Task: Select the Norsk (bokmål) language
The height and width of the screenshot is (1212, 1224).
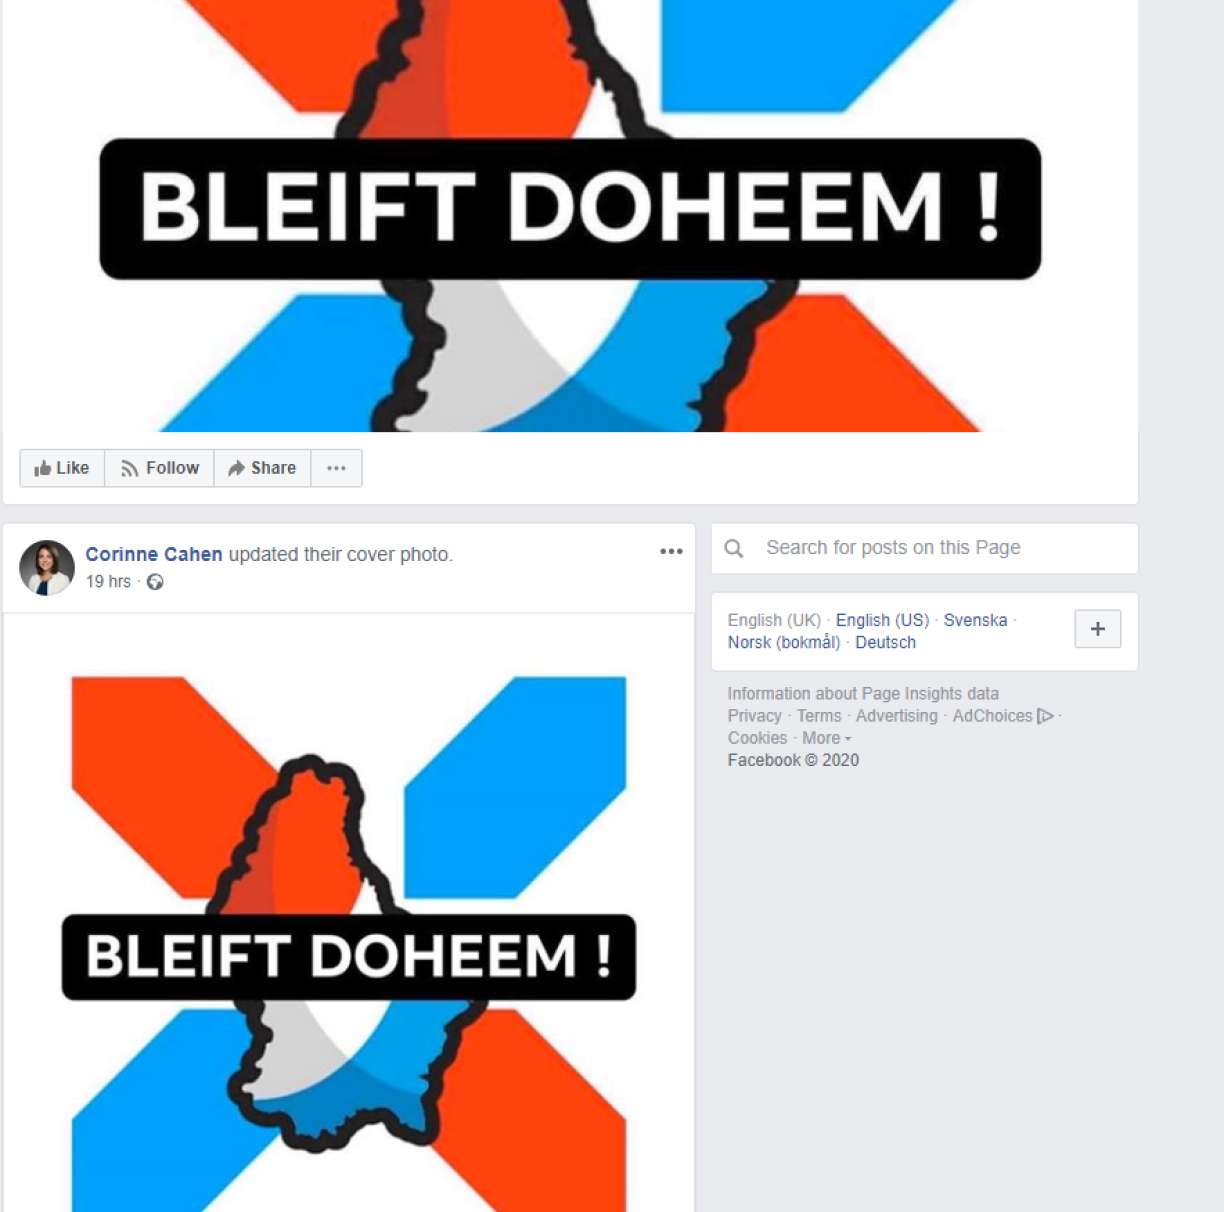Action: [784, 642]
